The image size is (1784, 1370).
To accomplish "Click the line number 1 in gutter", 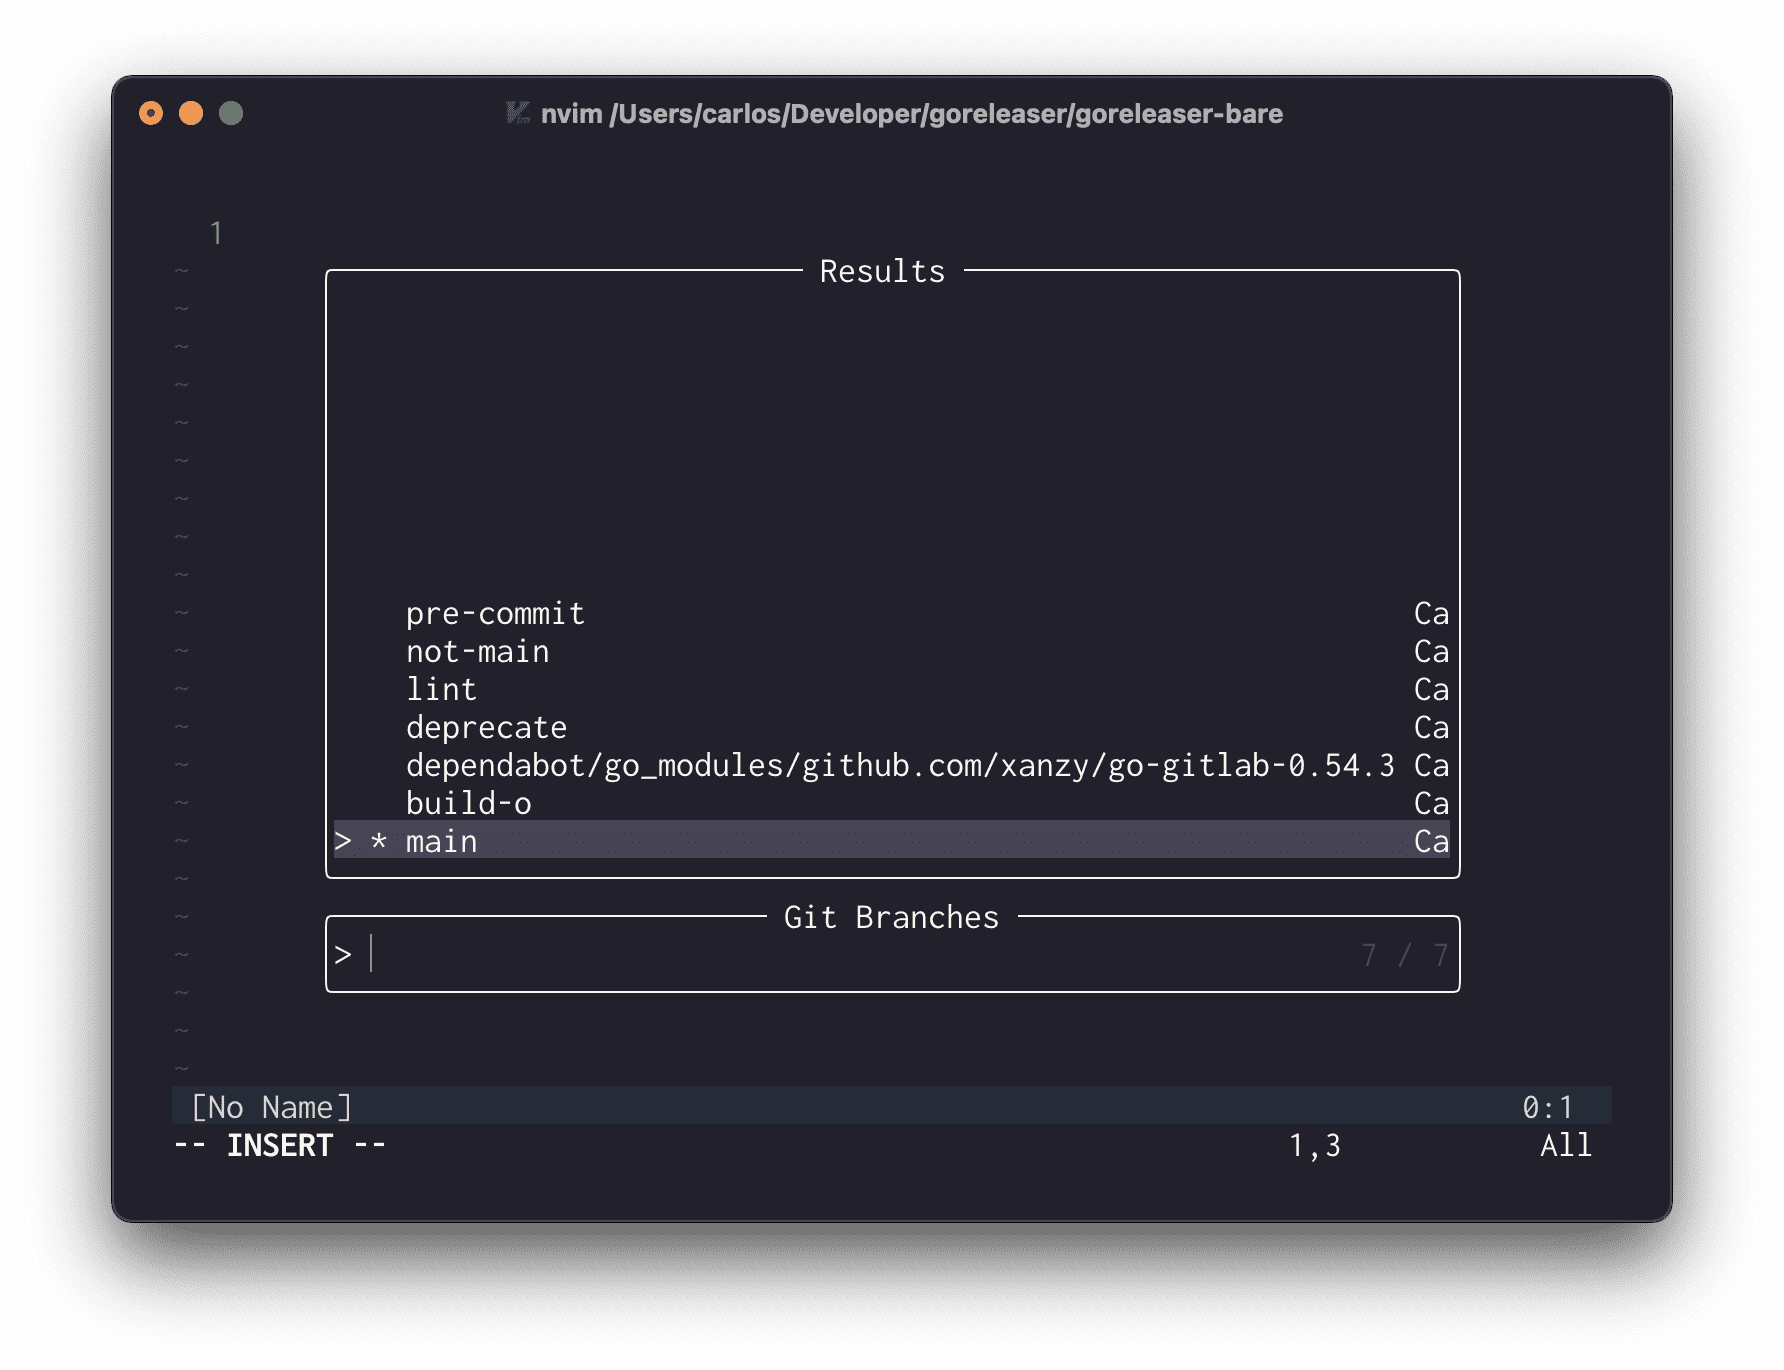I will coord(216,232).
